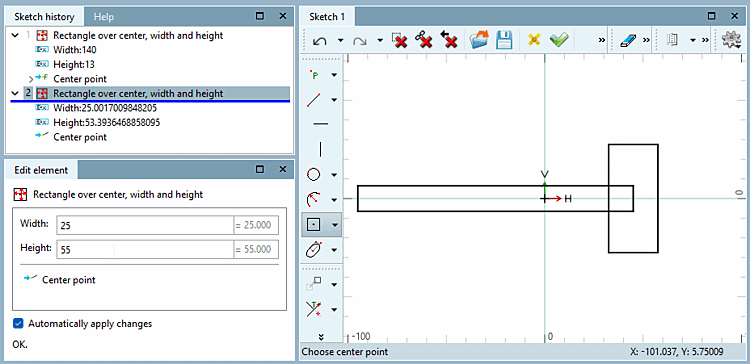The image size is (750, 364).
Task: Click the greyed transform/copy tool icon
Action: pyautogui.click(x=314, y=284)
